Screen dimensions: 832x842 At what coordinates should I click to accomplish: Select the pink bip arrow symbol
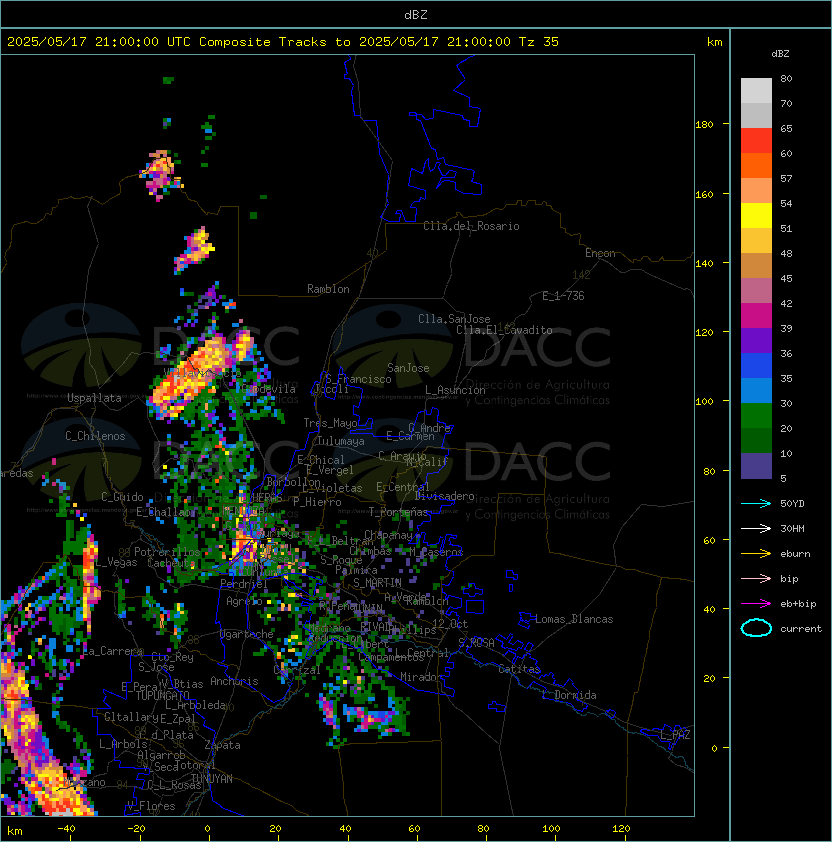click(x=756, y=579)
